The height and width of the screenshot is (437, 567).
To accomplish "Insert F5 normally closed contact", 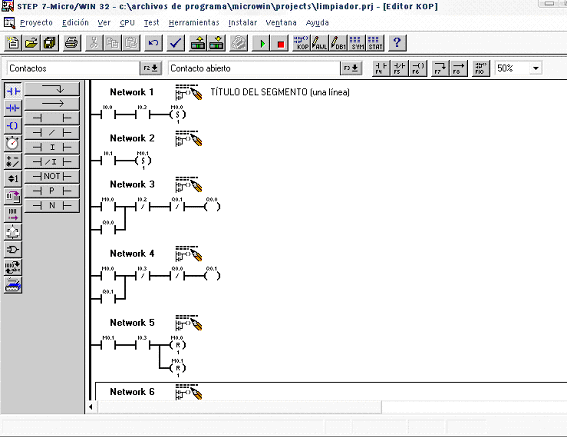I will click(x=400, y=68).
